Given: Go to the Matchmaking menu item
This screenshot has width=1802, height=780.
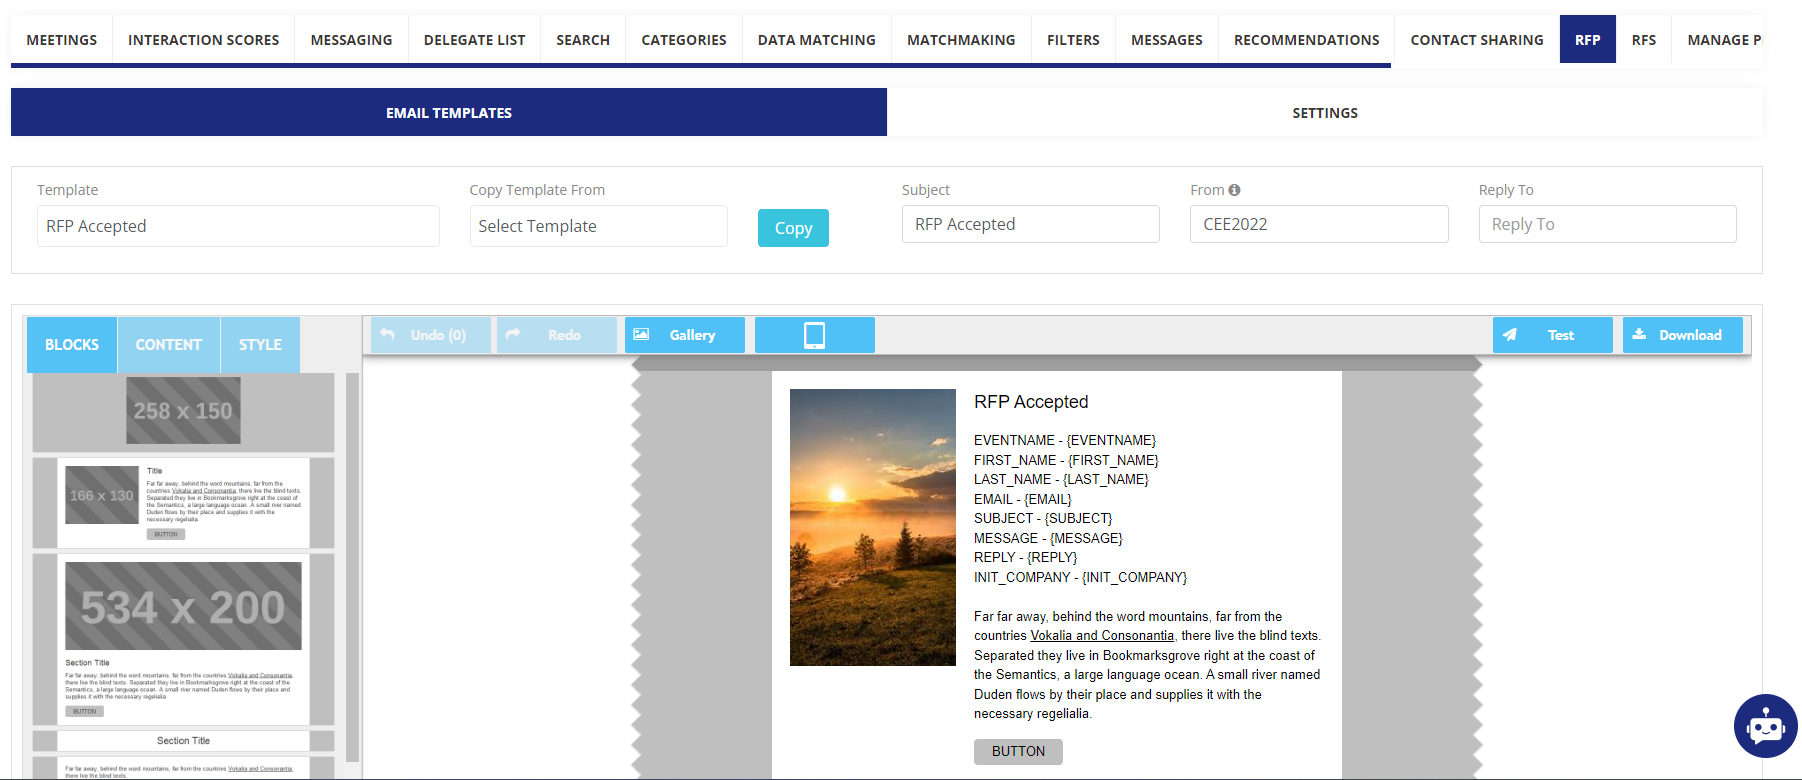Looking at the screenshot, I should click(x=960, y=40).
